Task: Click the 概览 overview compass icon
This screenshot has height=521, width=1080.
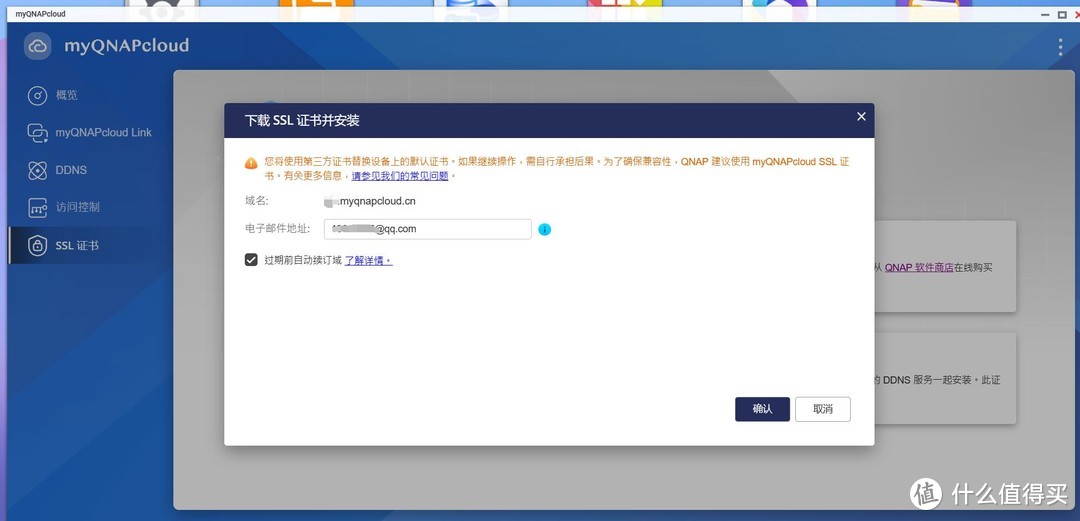Action: click(x=37, y=95)
